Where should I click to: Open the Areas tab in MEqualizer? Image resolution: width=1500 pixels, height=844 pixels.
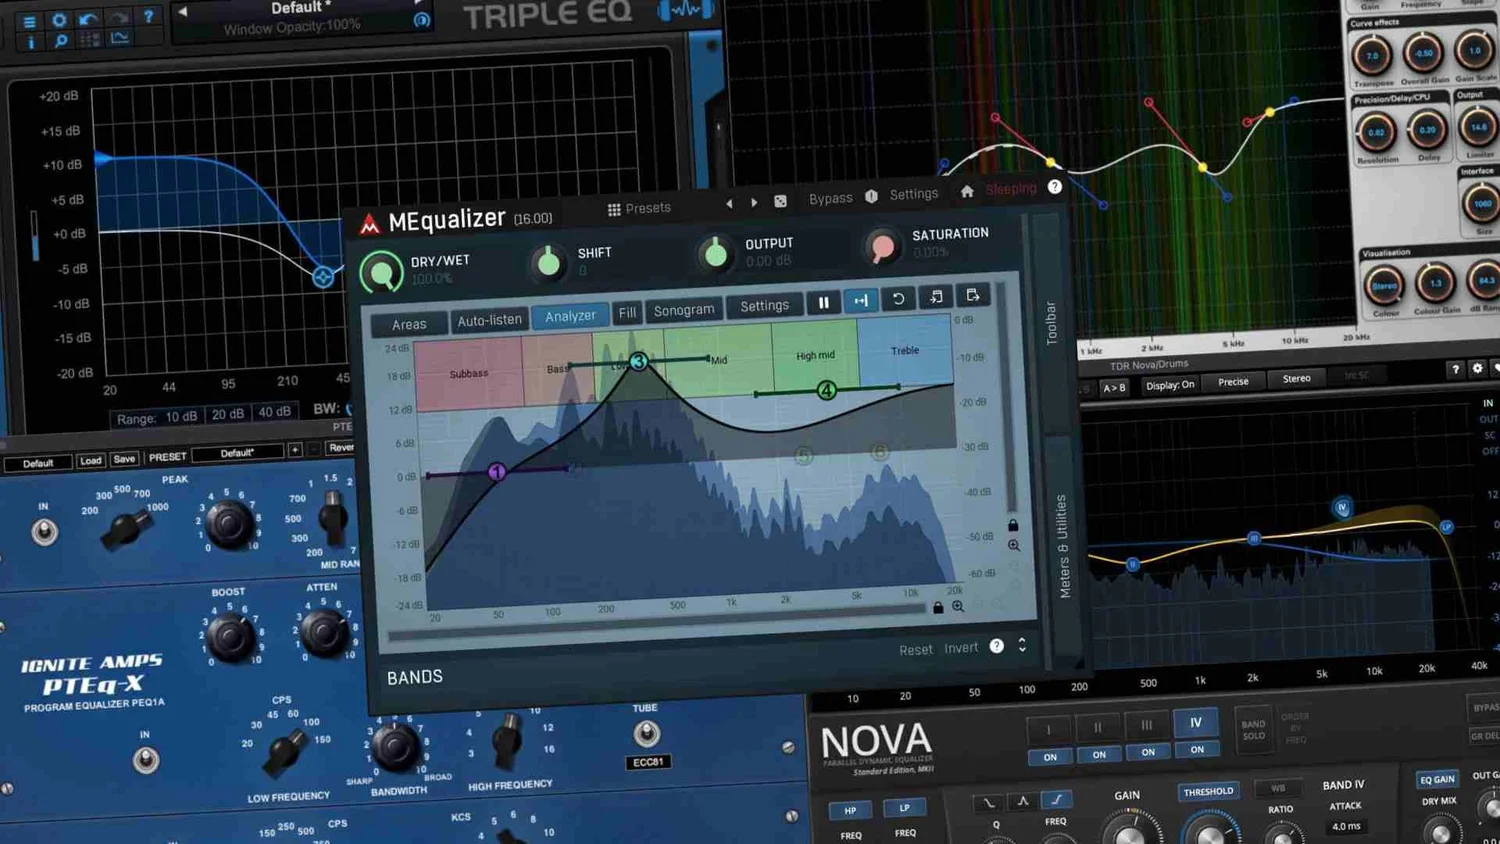[410, 323]
